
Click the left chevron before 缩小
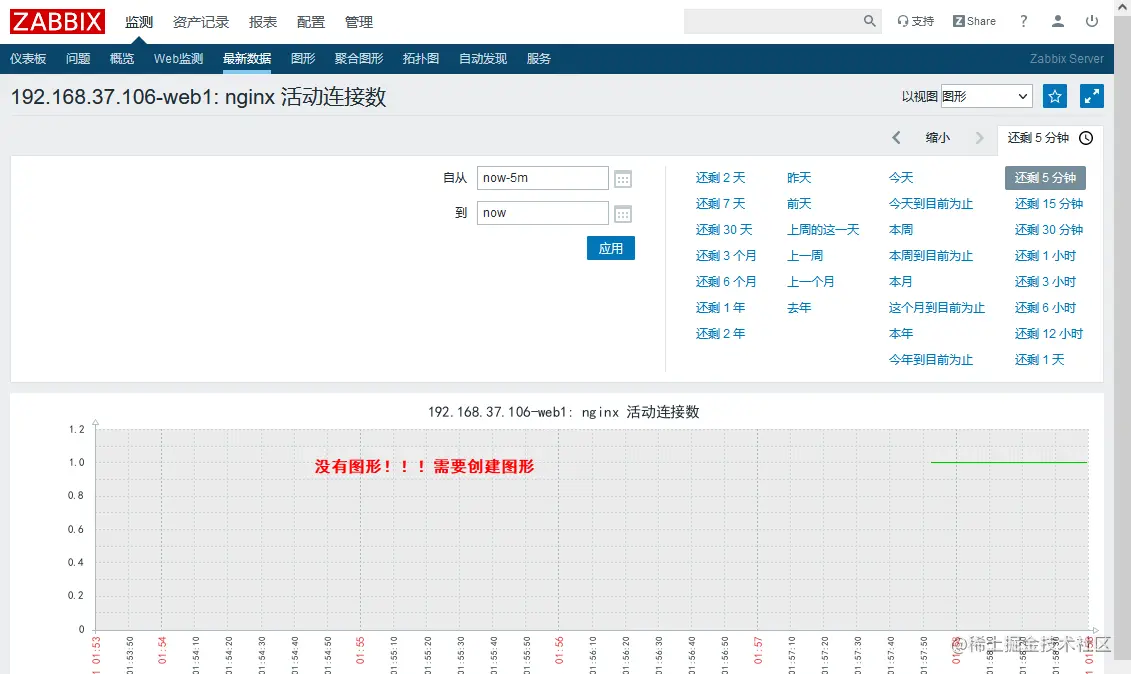click(896, 138)
